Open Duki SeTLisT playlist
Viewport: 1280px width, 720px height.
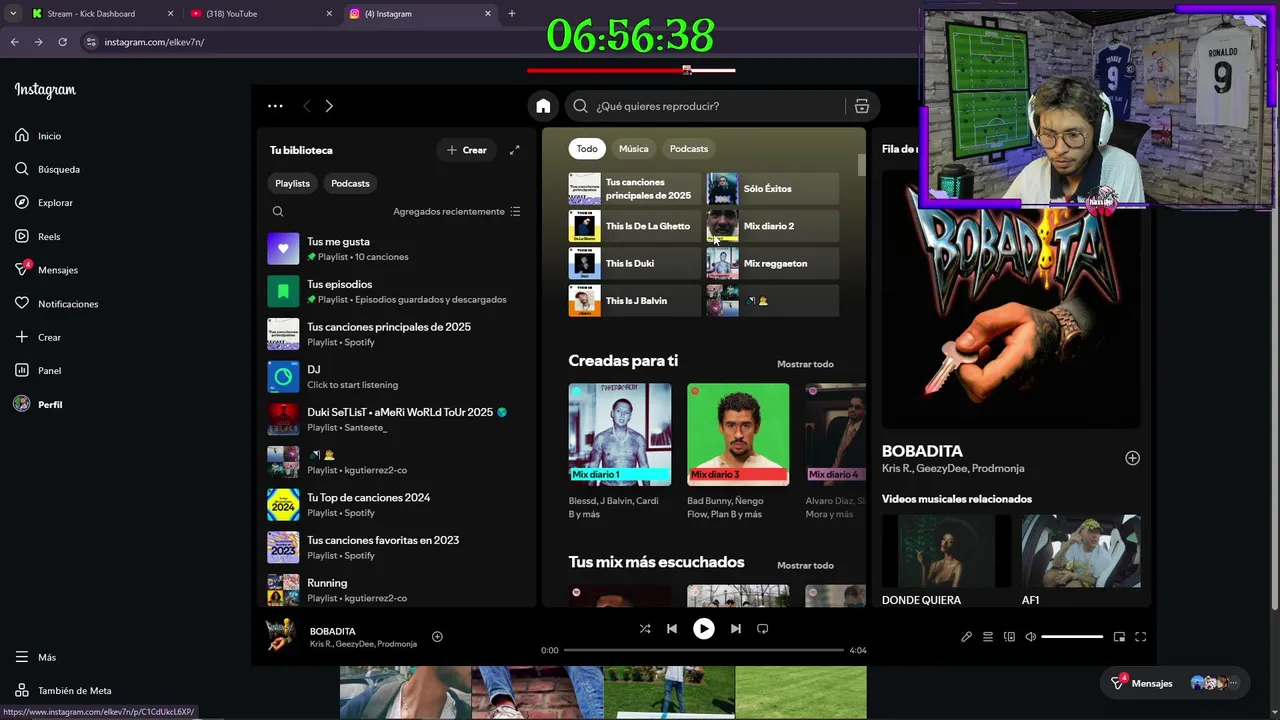(394, 419)
